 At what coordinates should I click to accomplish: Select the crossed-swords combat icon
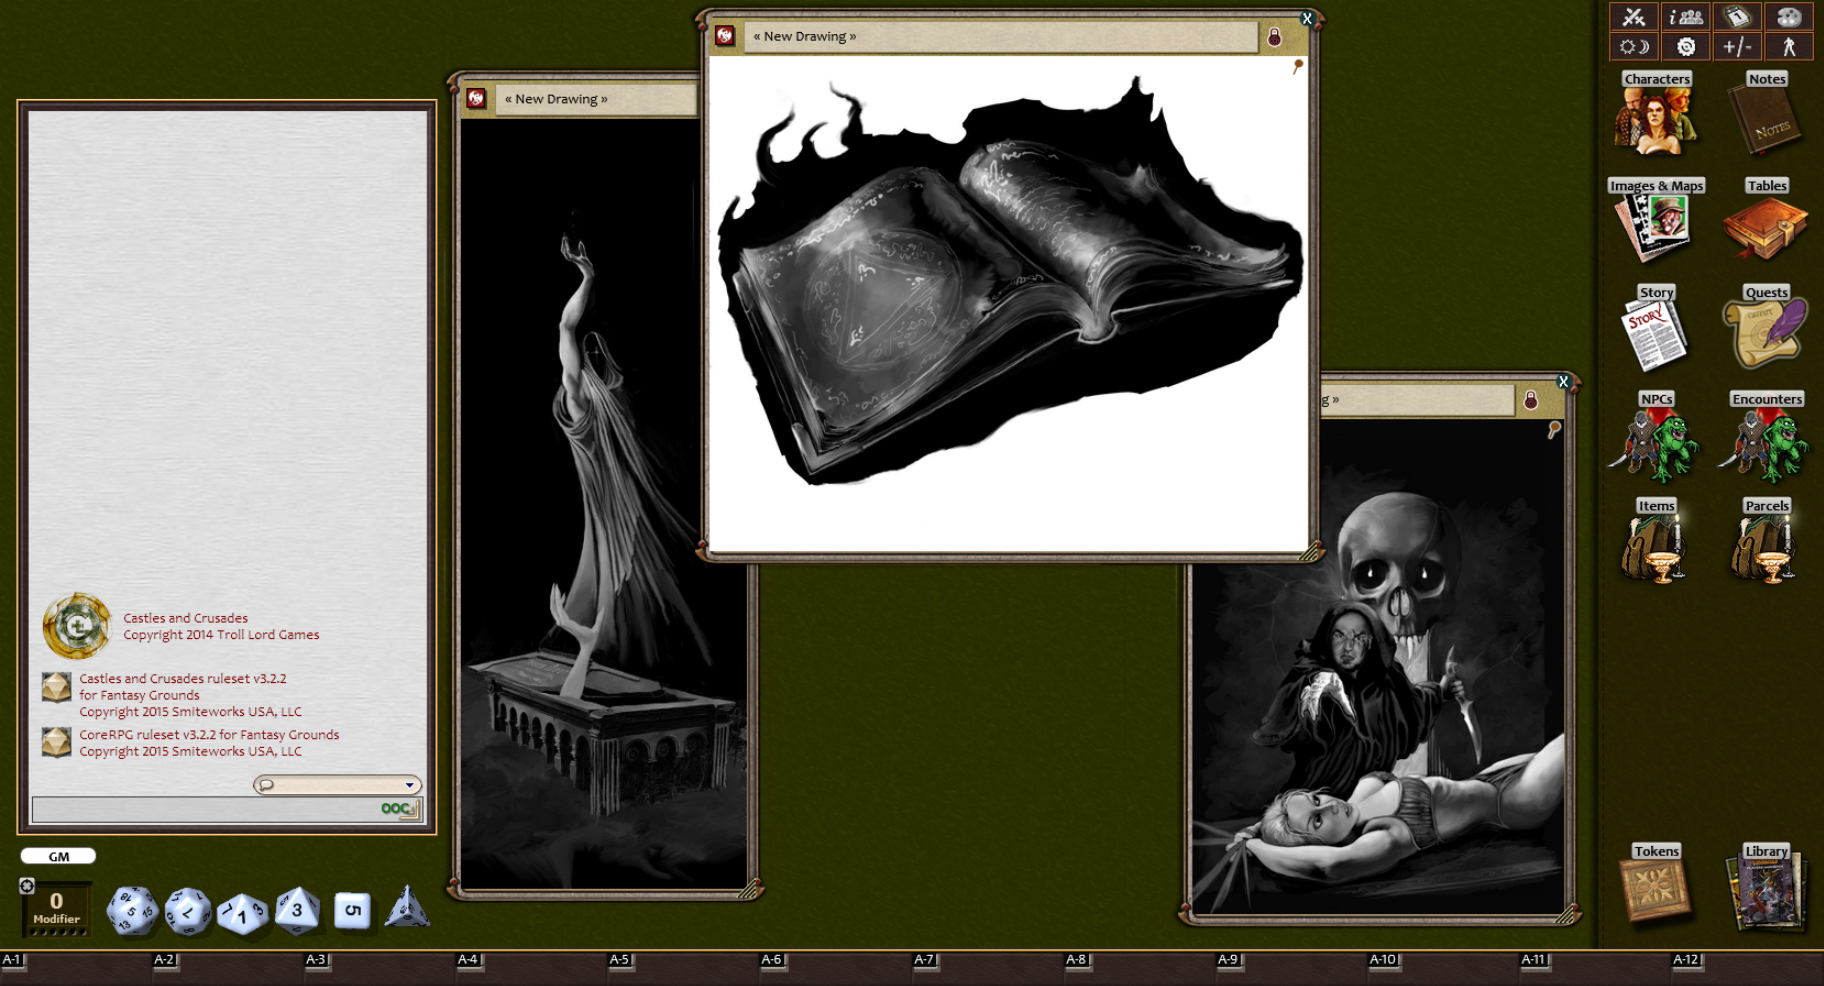click(x=1634, y=17)
